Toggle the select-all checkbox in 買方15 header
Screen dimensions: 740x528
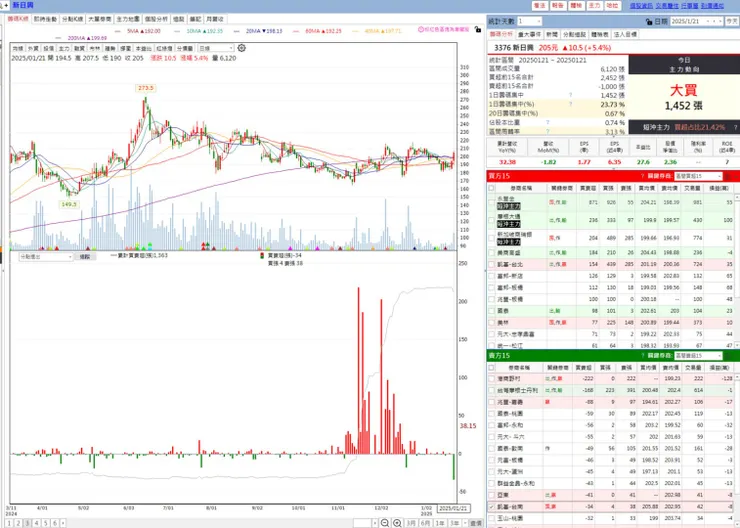click(492, 188)
